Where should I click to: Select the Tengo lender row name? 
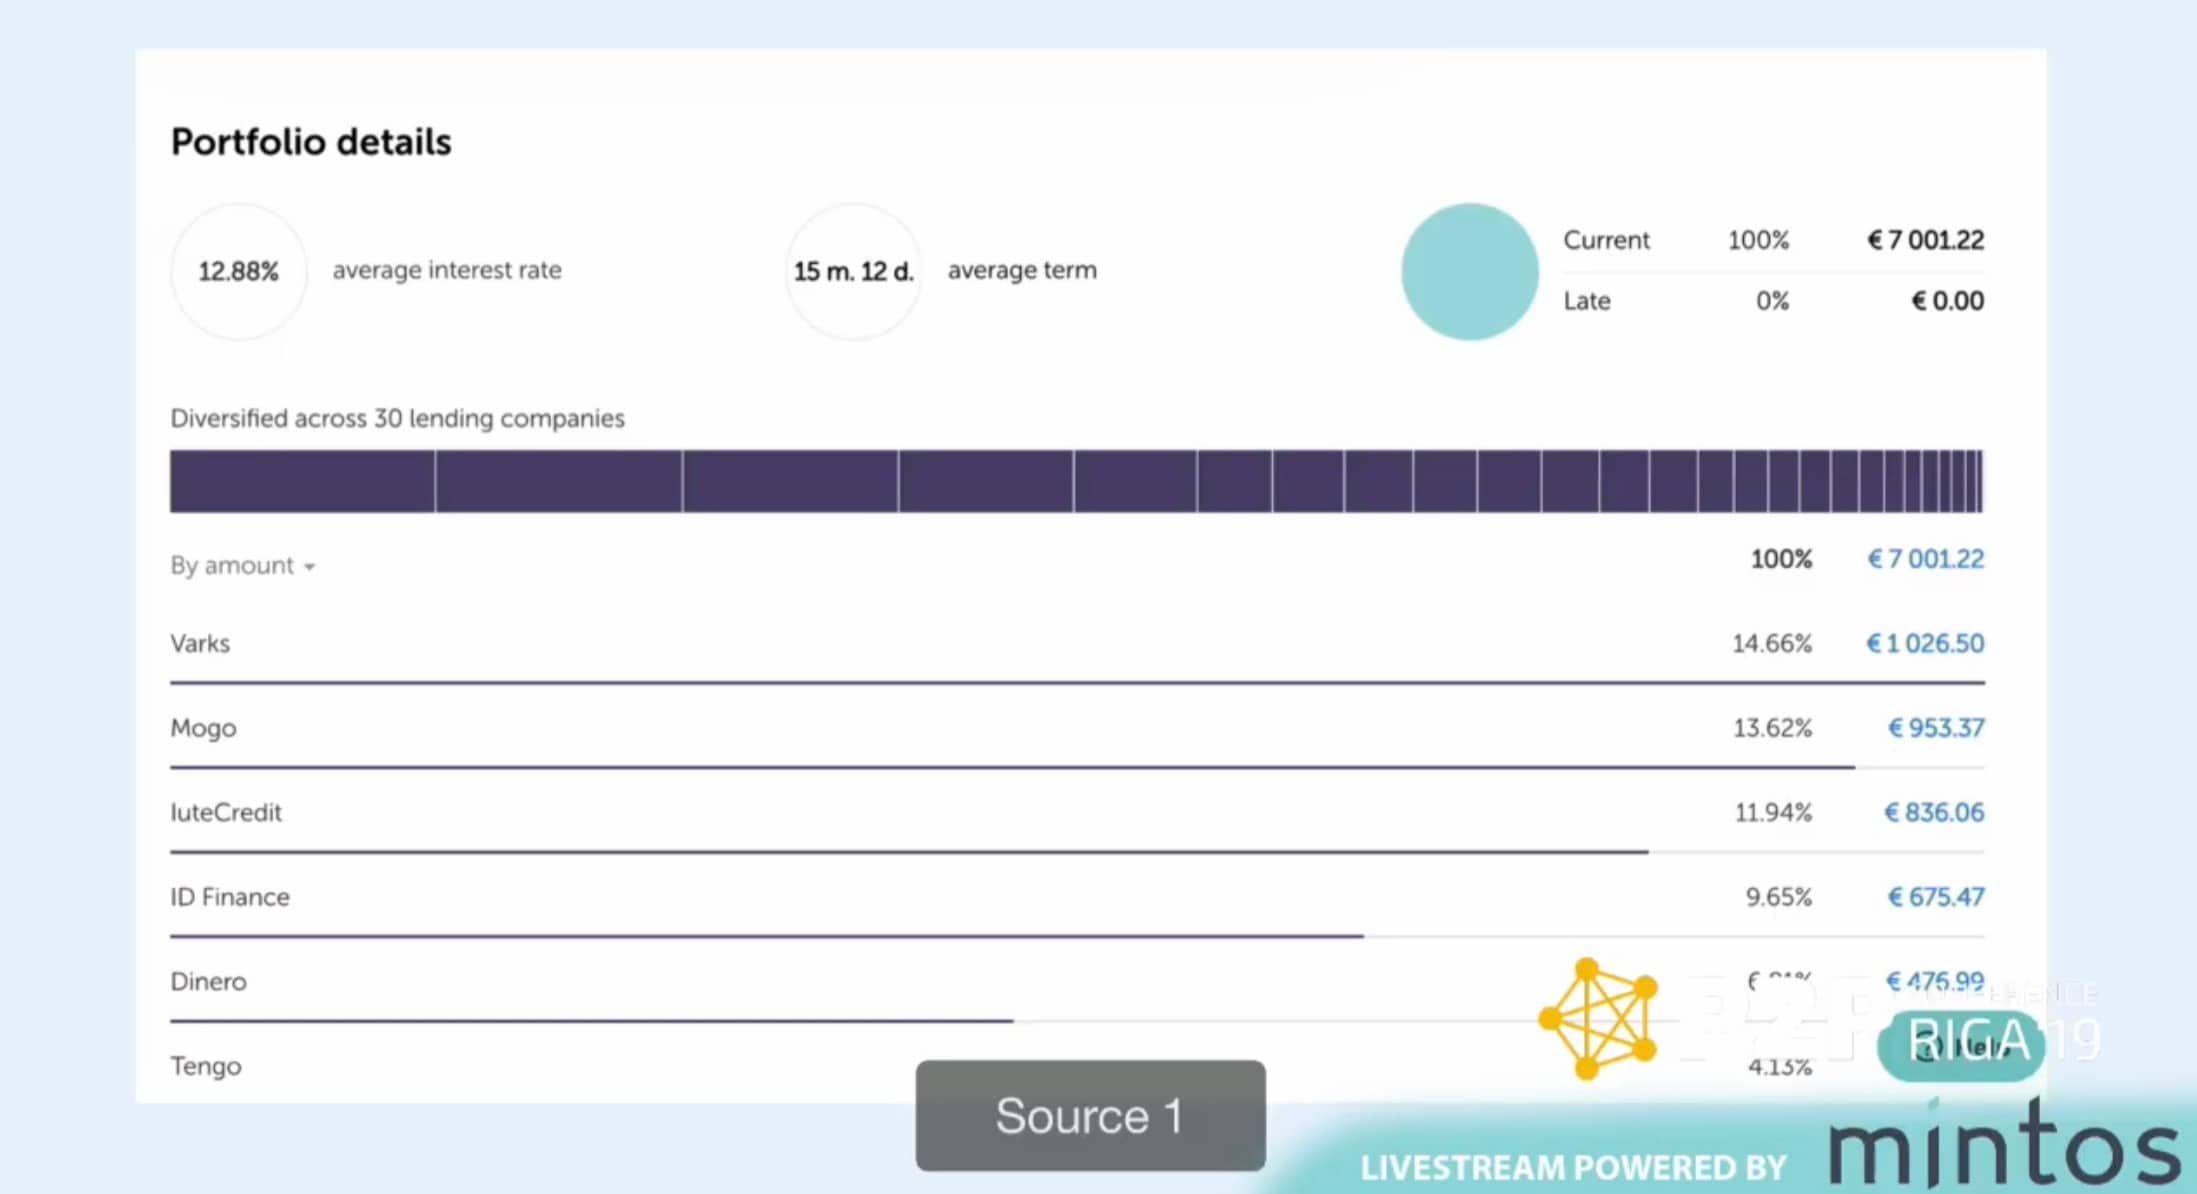(206, 1066)
